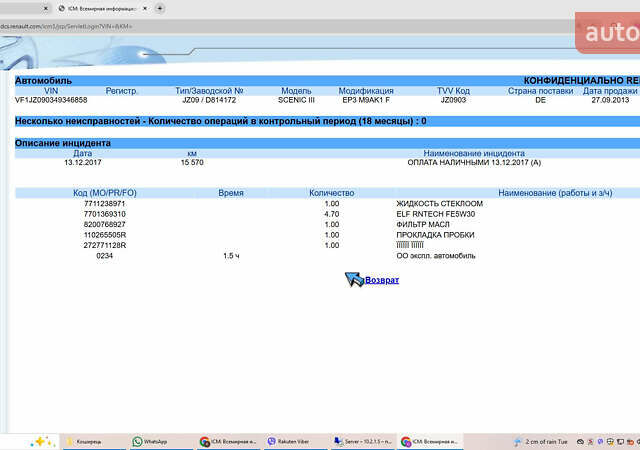Click the sparkle icon at taskbar left
The image size is (640, 450).
click(x=42, y=441)
